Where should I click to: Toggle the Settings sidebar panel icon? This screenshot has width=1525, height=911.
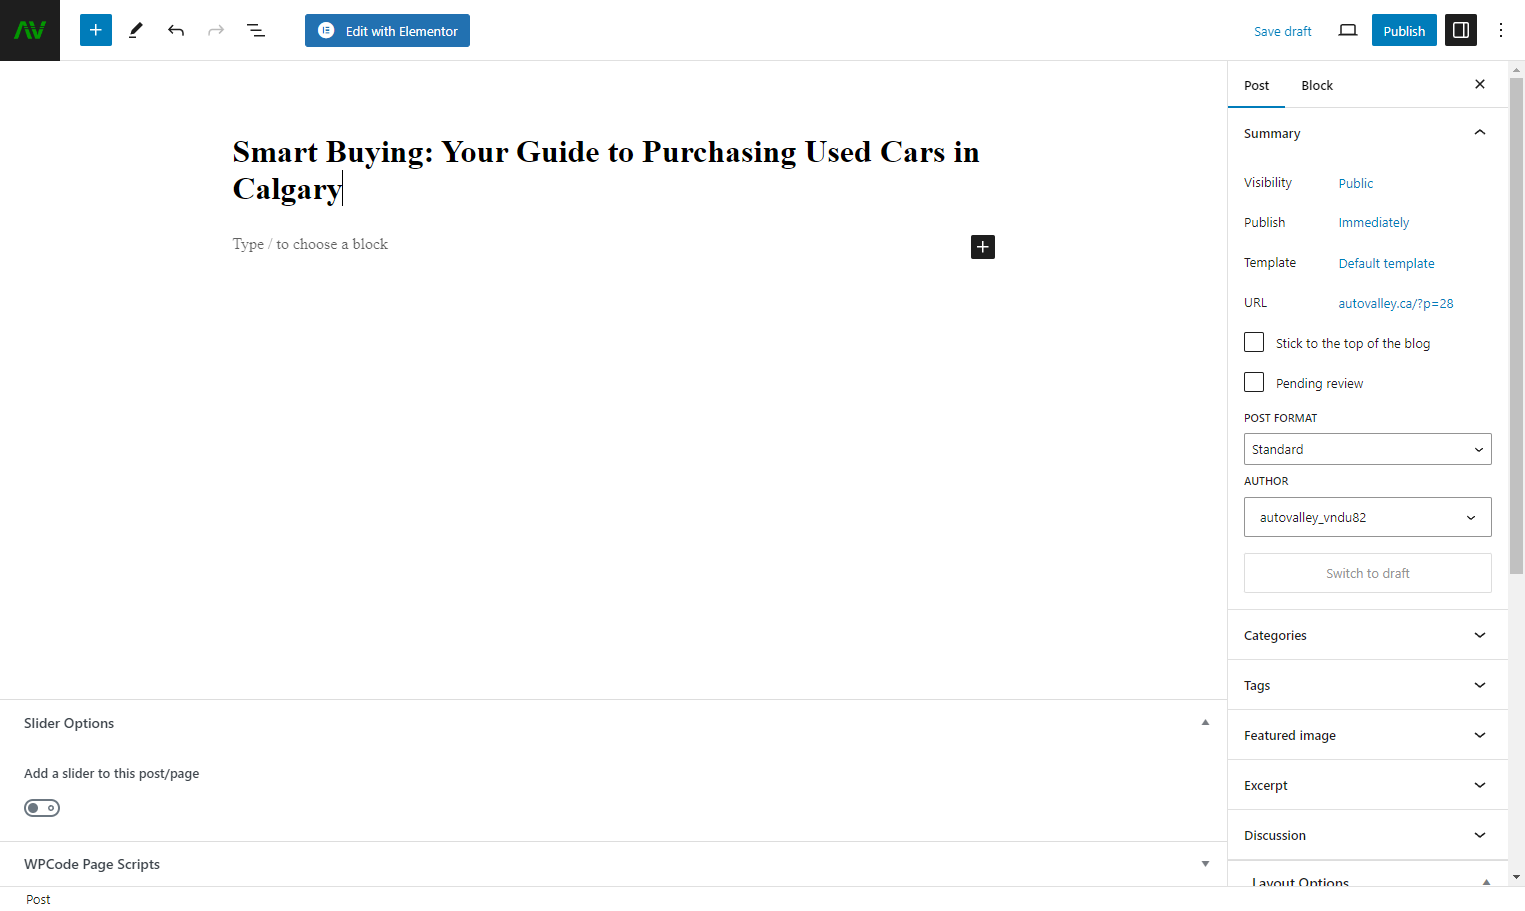[1461, 30]
